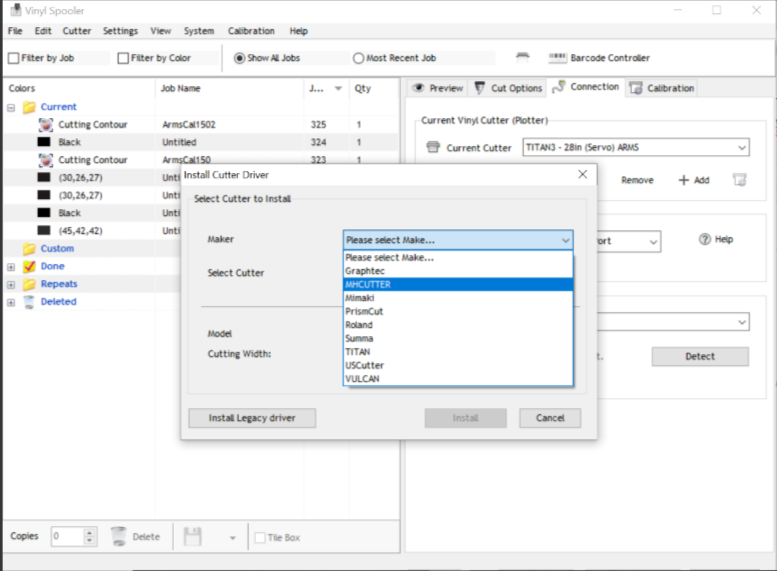Screen dimensions: 777x571
Task: Close the Install Cutter Driver dialog
Action: (x=583, y=174)
